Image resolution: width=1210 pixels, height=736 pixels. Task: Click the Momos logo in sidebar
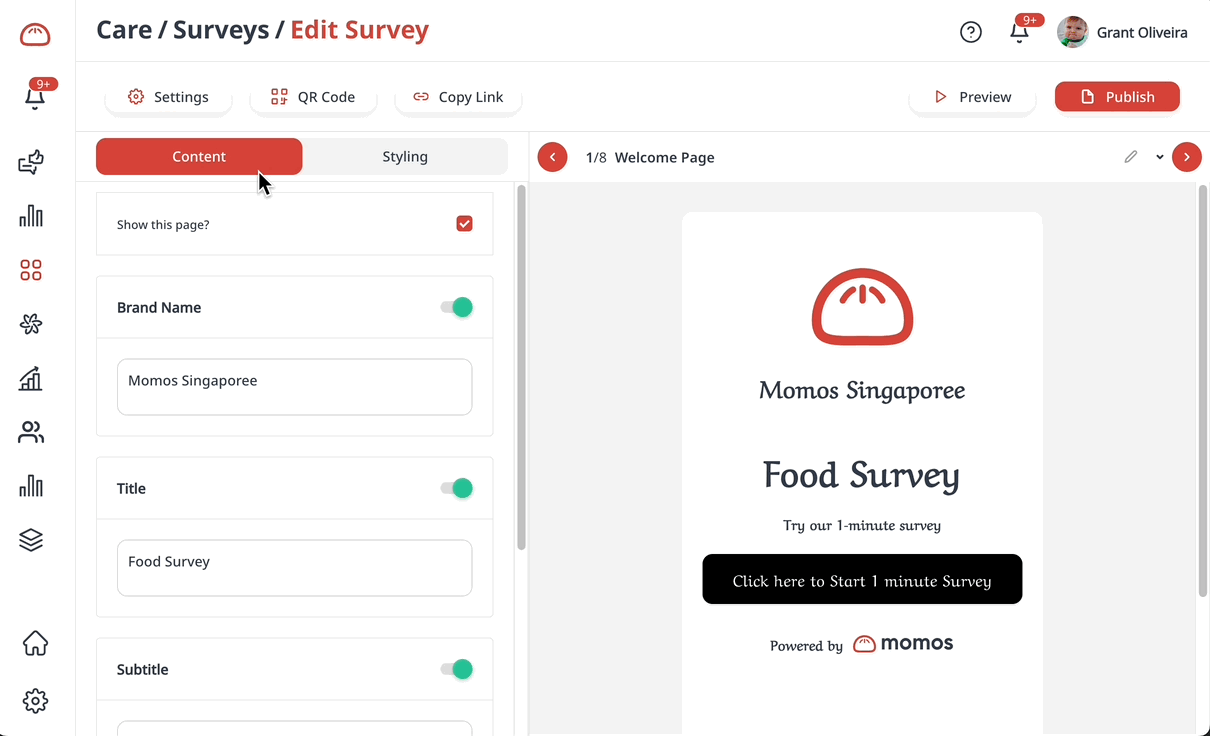coord(35,35)
